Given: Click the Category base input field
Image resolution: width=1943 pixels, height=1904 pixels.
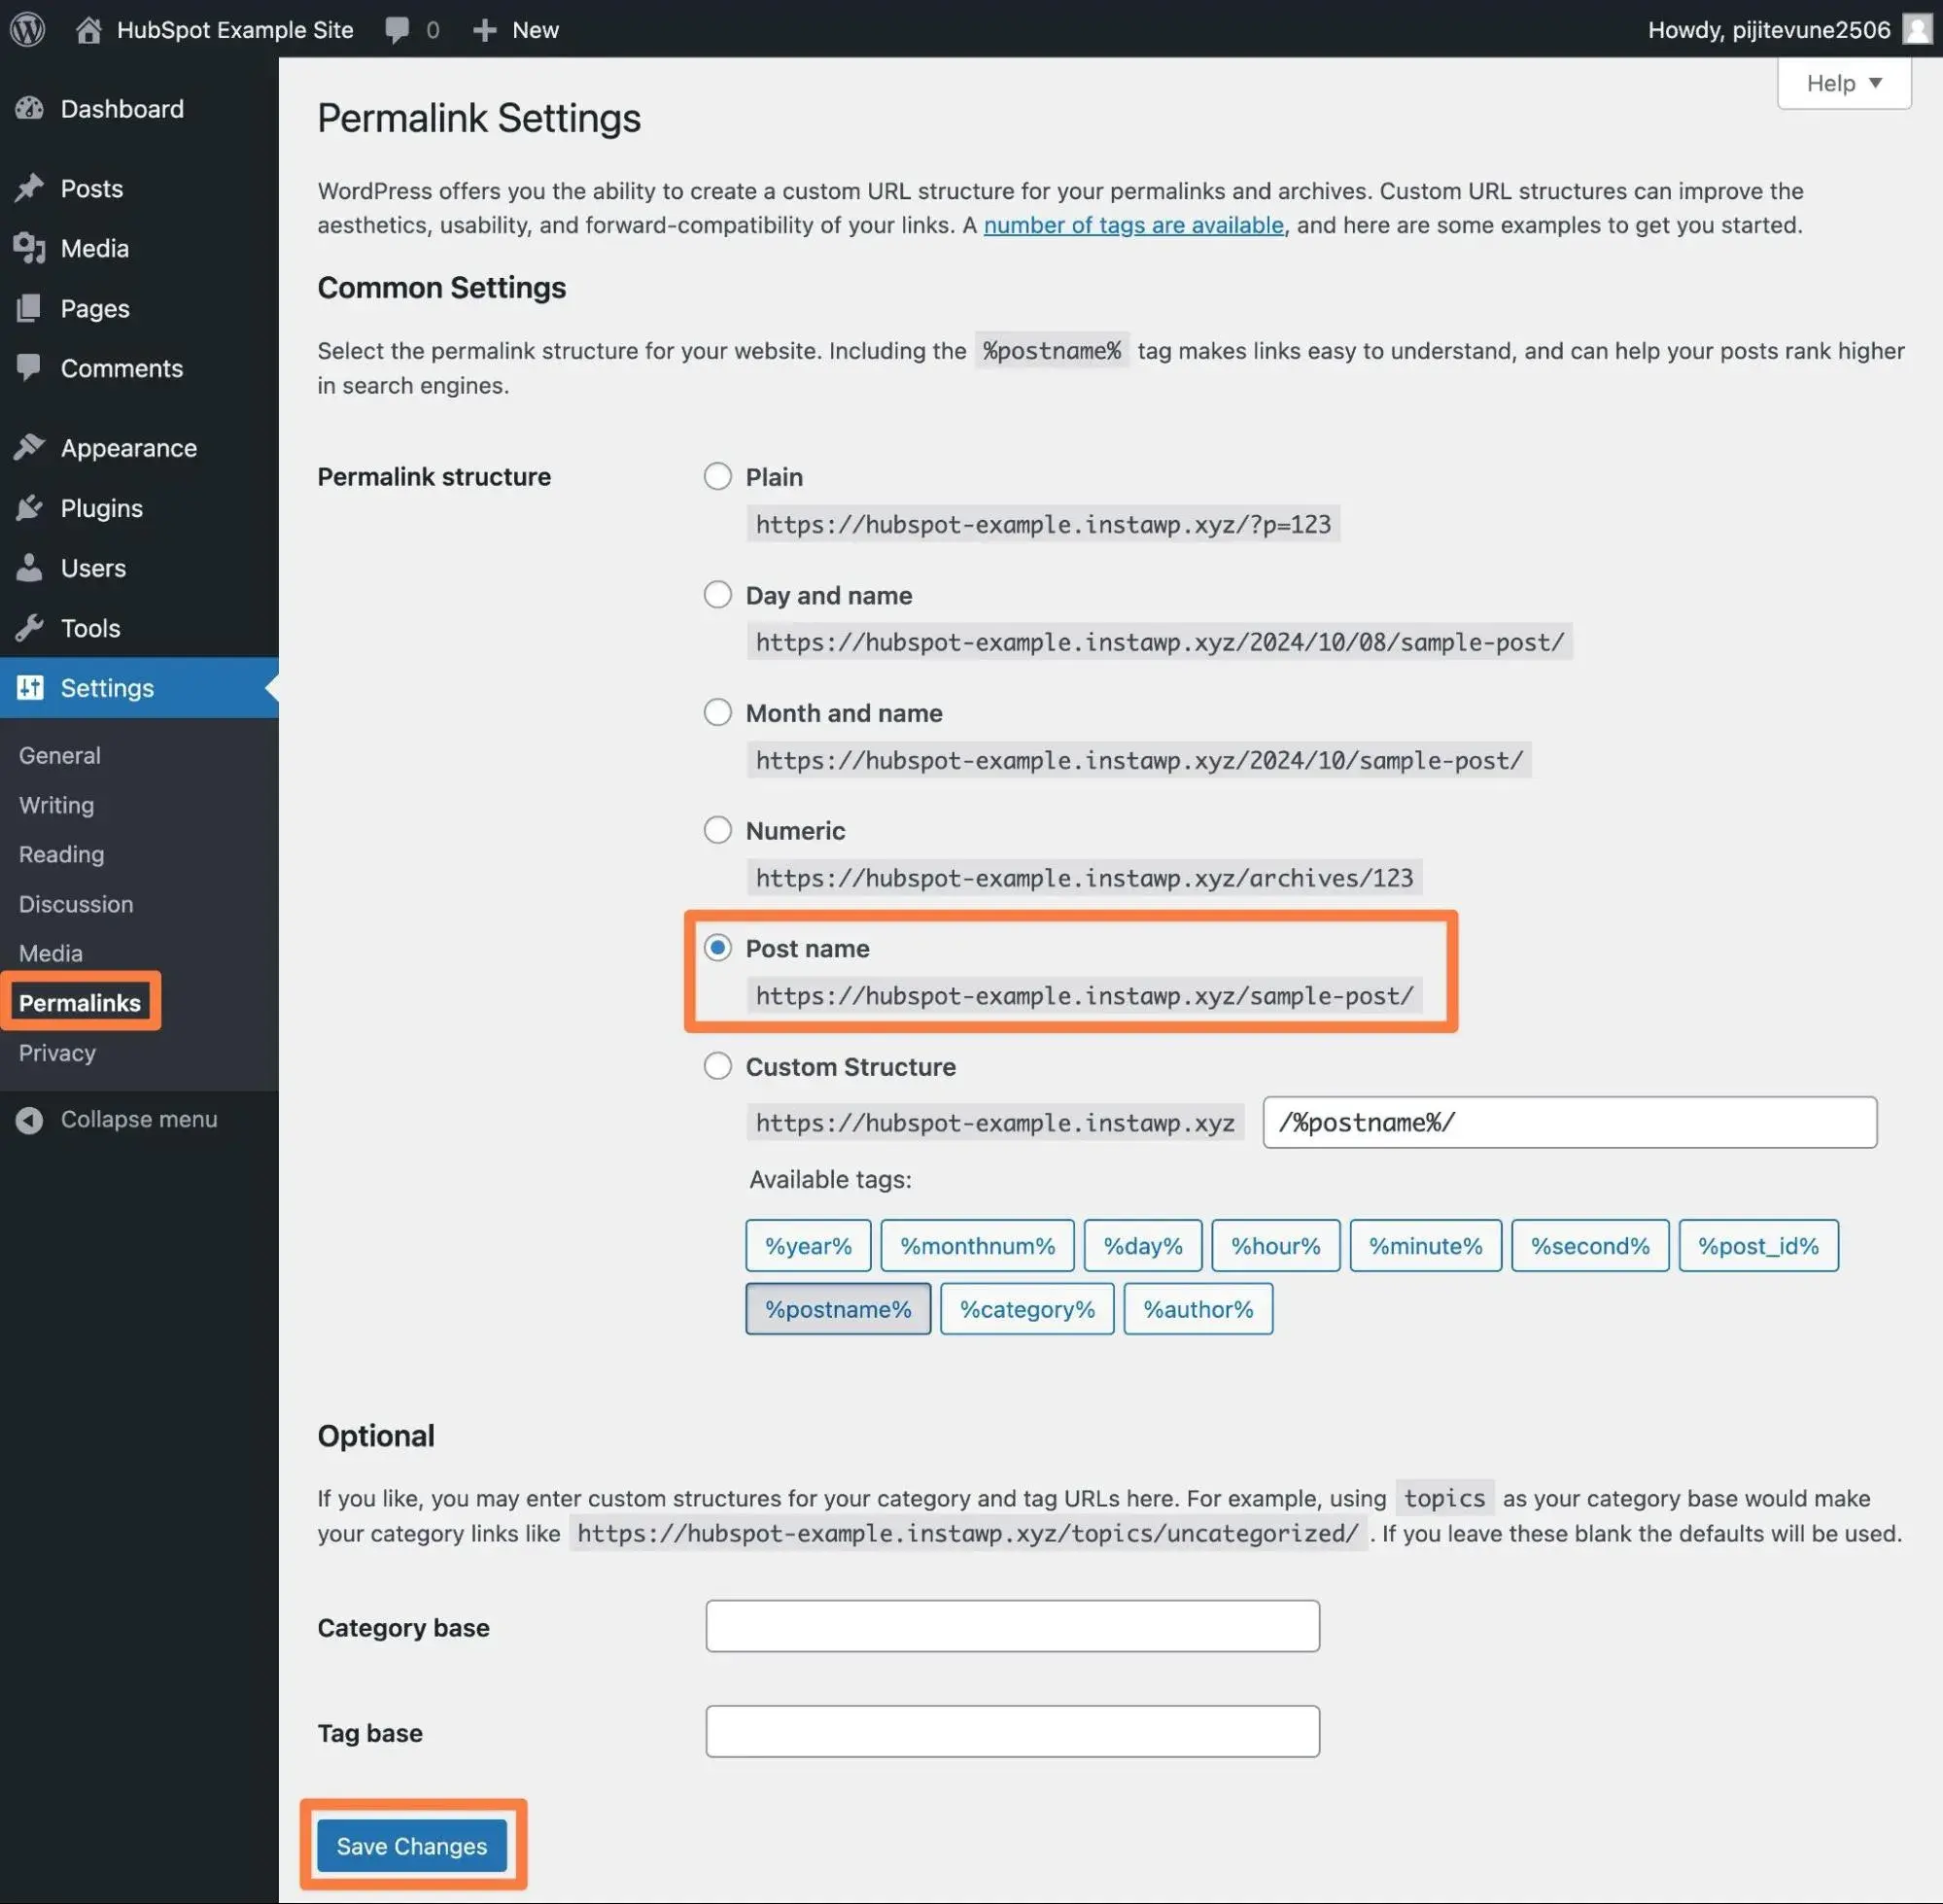Looking at the screenshot, I should [x=1012, y=1626].
